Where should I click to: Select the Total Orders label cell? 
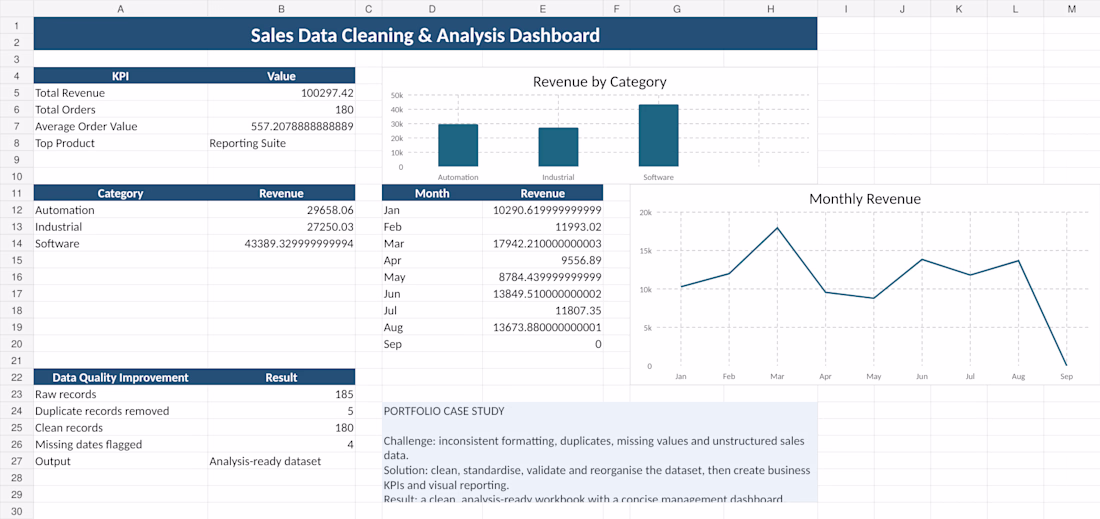pos(121,109)
